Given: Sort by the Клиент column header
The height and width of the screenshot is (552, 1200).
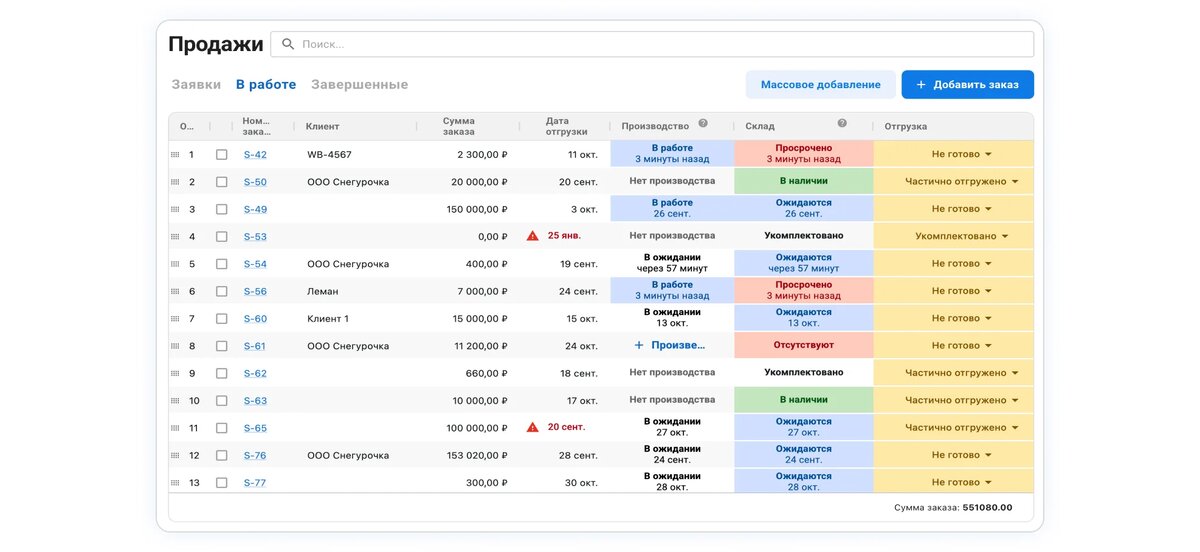Looking at the screenshot, I should click(323, 126).
